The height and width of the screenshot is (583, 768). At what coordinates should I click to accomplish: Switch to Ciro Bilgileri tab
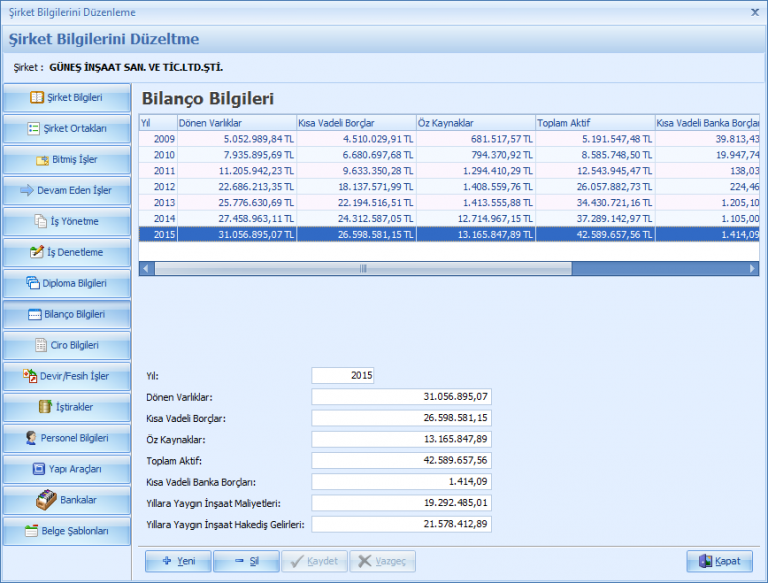67,345
